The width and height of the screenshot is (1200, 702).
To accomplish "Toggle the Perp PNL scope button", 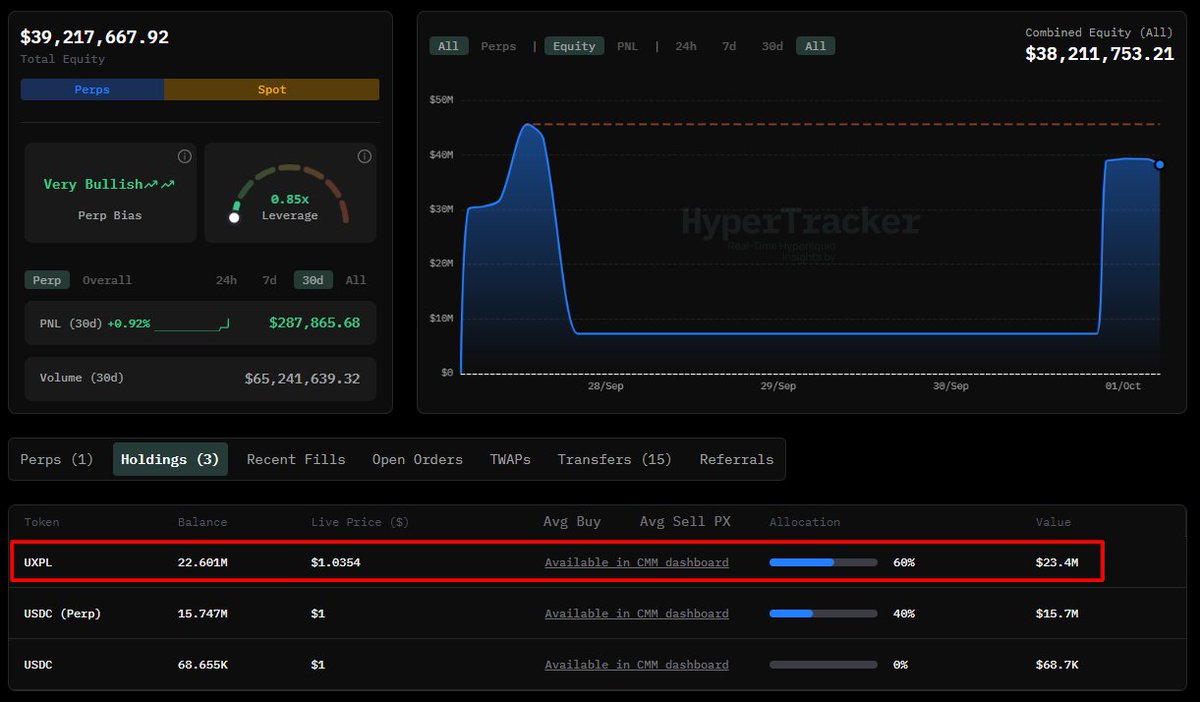I will [x=47, y=280].
